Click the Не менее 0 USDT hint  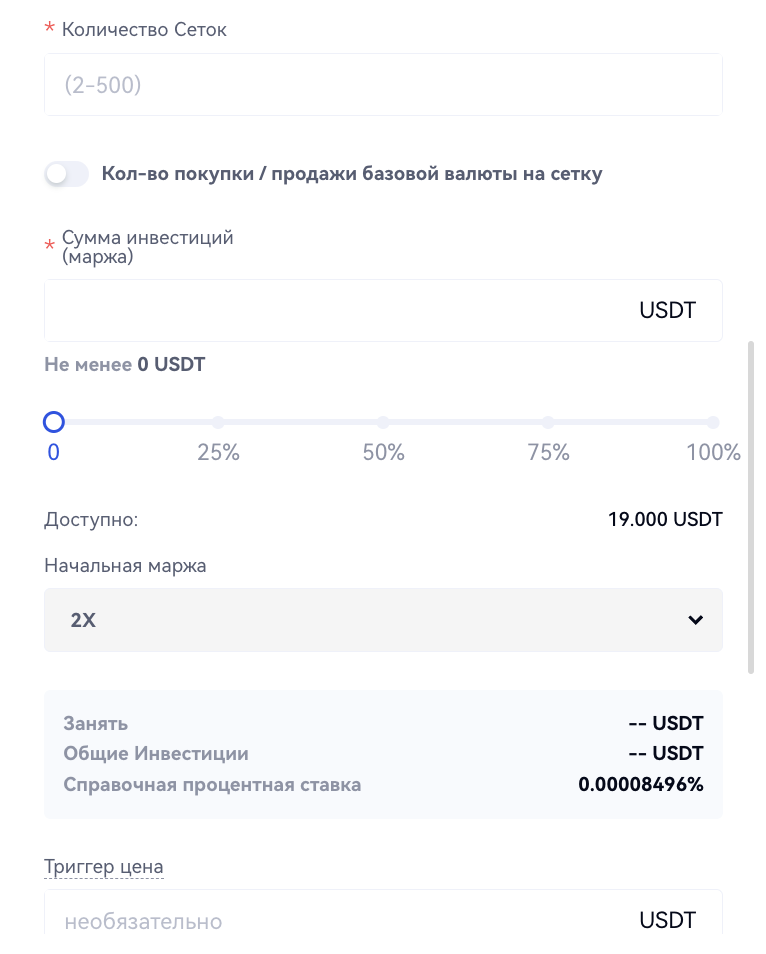[124, 365]
